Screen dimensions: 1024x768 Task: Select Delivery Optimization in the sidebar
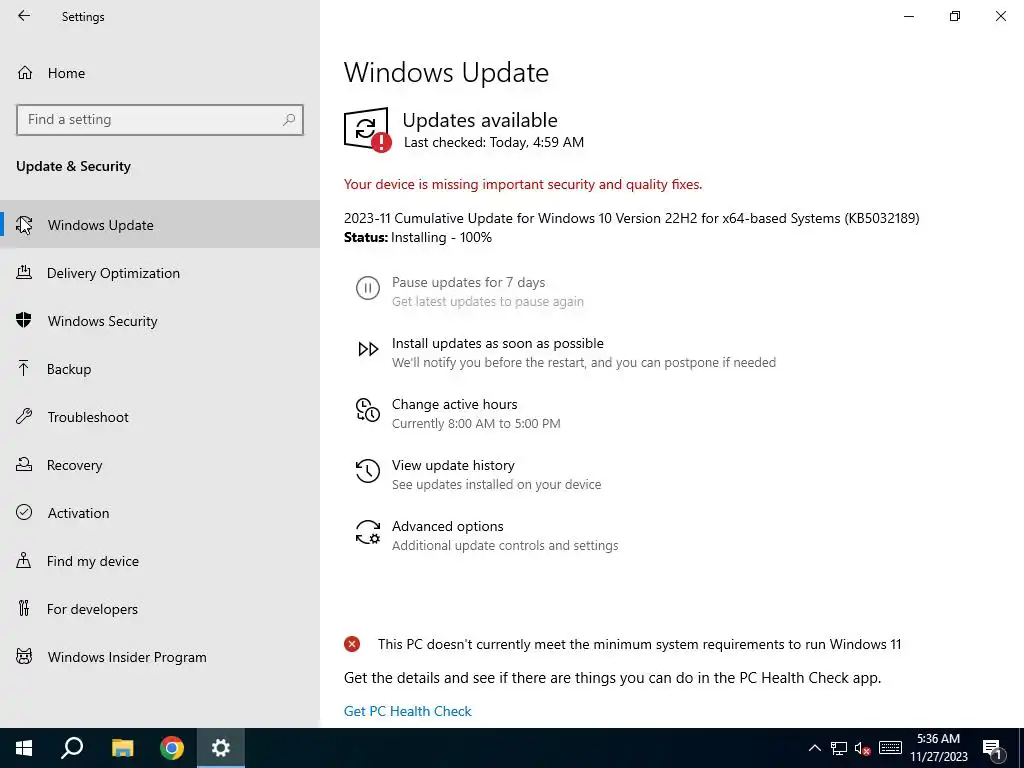point(160,273)
